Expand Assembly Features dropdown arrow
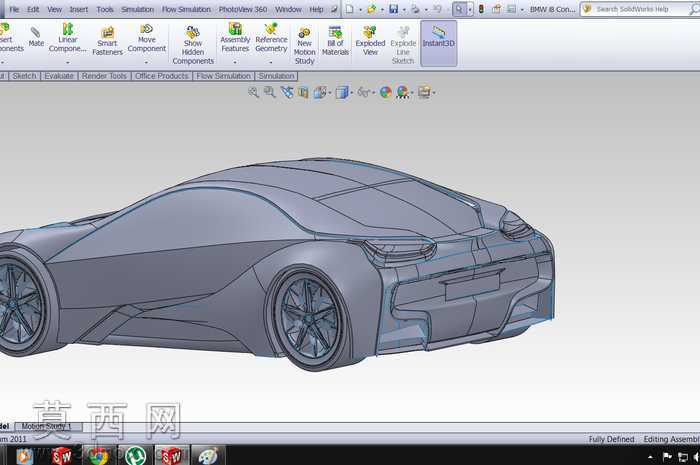The height and width of the screenshot is (465, 700). point(235,62)
